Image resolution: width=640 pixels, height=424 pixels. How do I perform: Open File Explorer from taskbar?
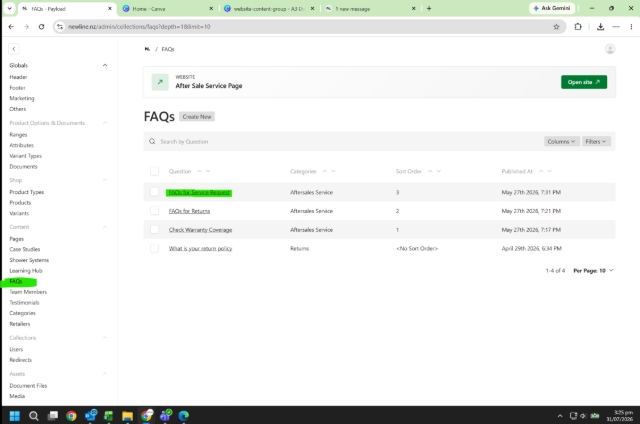[x=127, y=415]
